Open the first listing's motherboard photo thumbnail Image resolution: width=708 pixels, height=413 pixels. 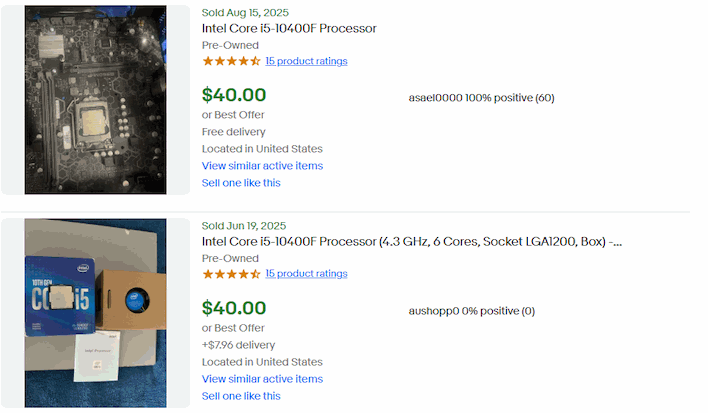(x=96, y=100)
